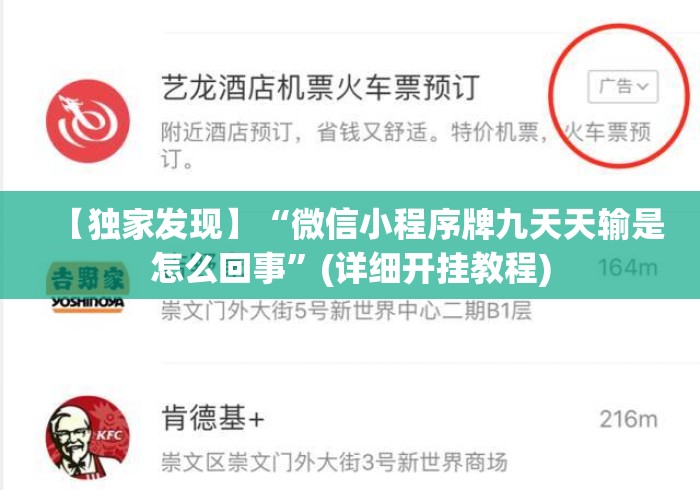
Task: Expand the 广告 dropdown tag
Action: (x=623, y=87)
